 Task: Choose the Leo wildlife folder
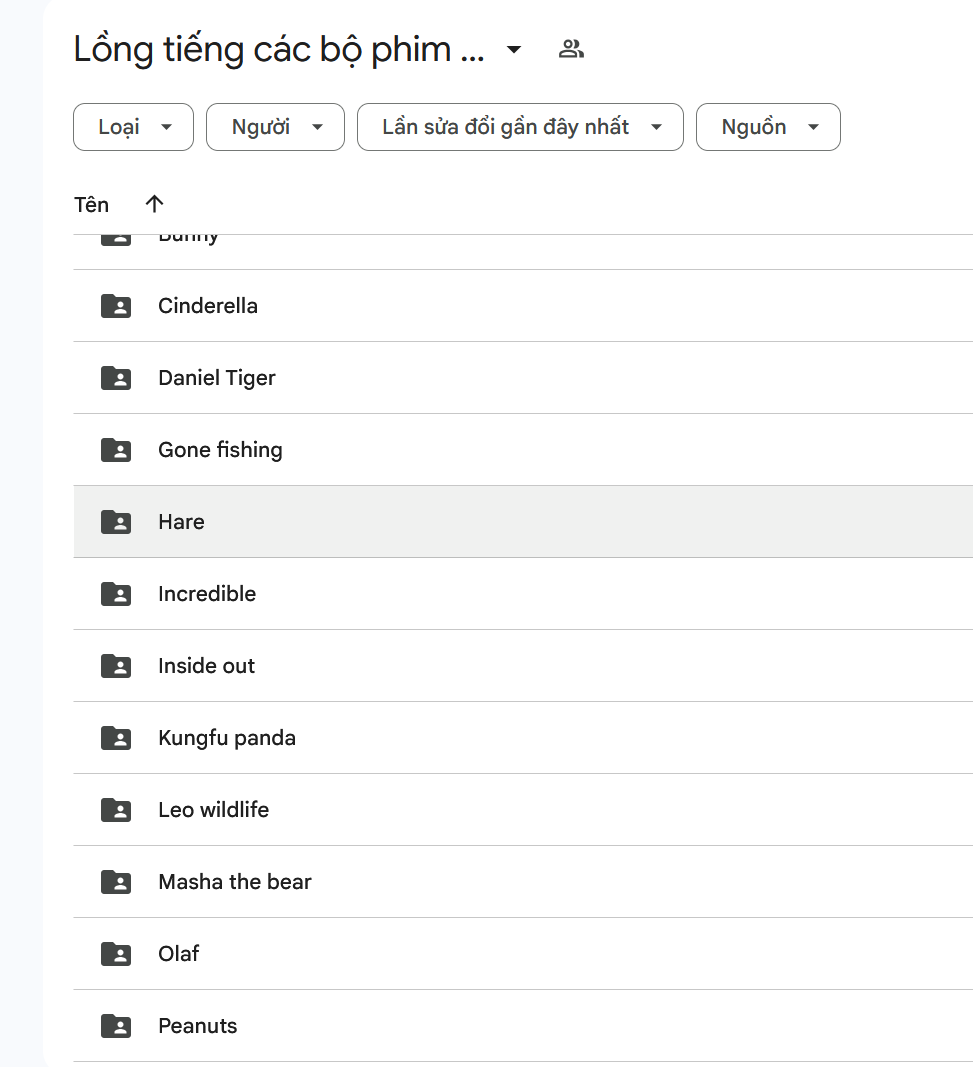tap(213, 810)
